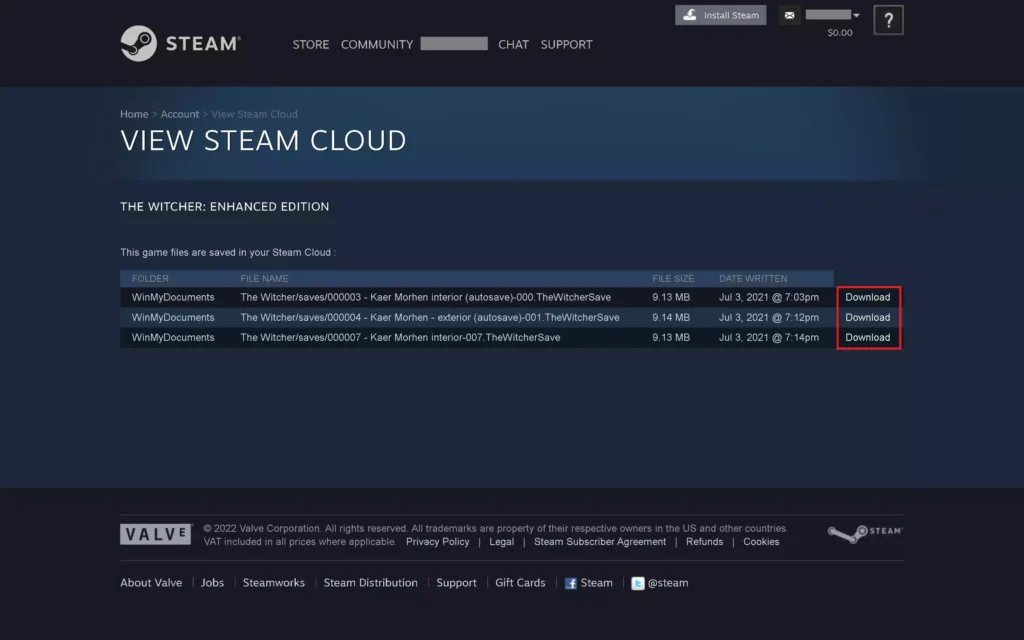
Task: Open the Privacy Policy link
Action: pyautogui.click(x=438, y=542)
